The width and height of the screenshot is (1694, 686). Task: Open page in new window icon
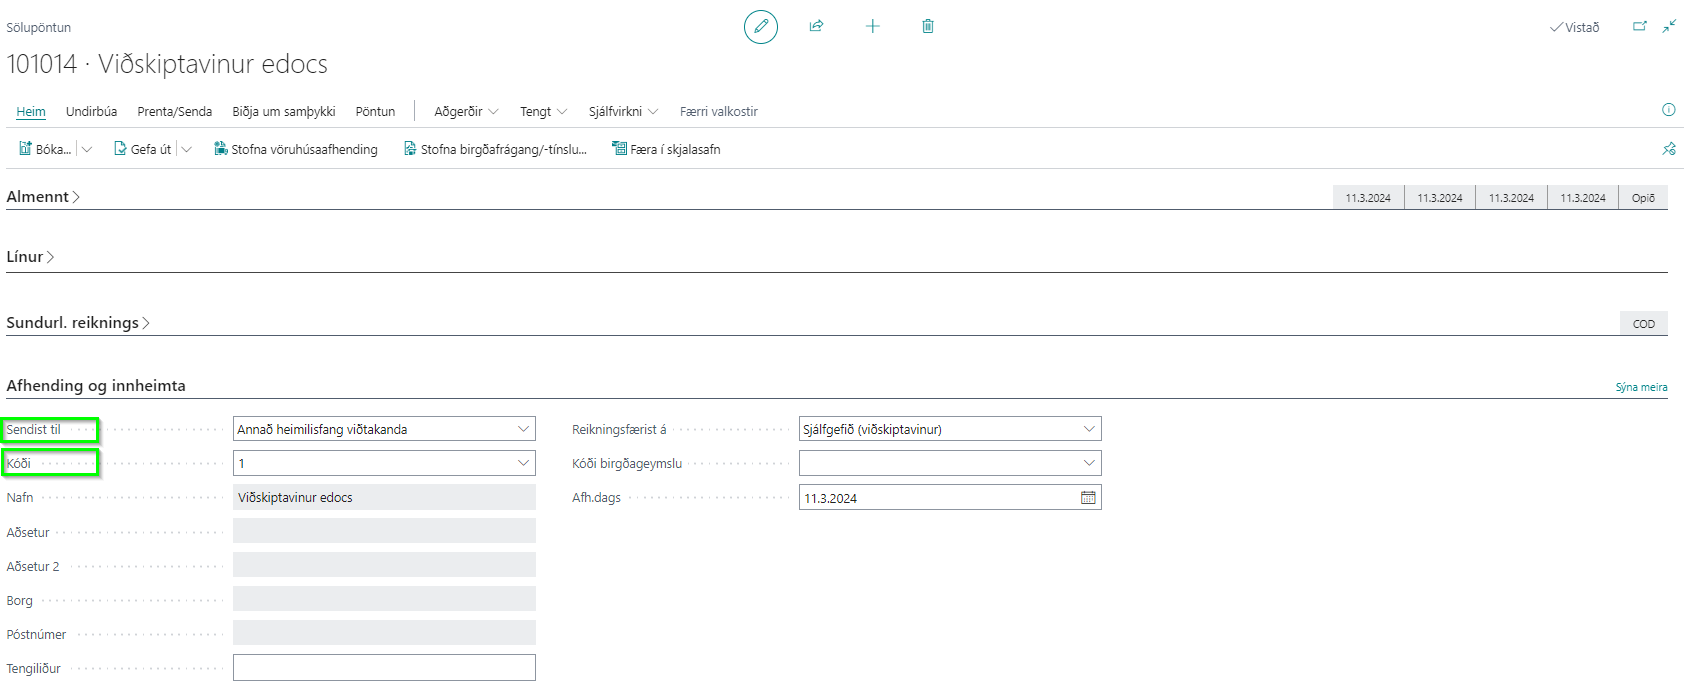[1639, 27]
